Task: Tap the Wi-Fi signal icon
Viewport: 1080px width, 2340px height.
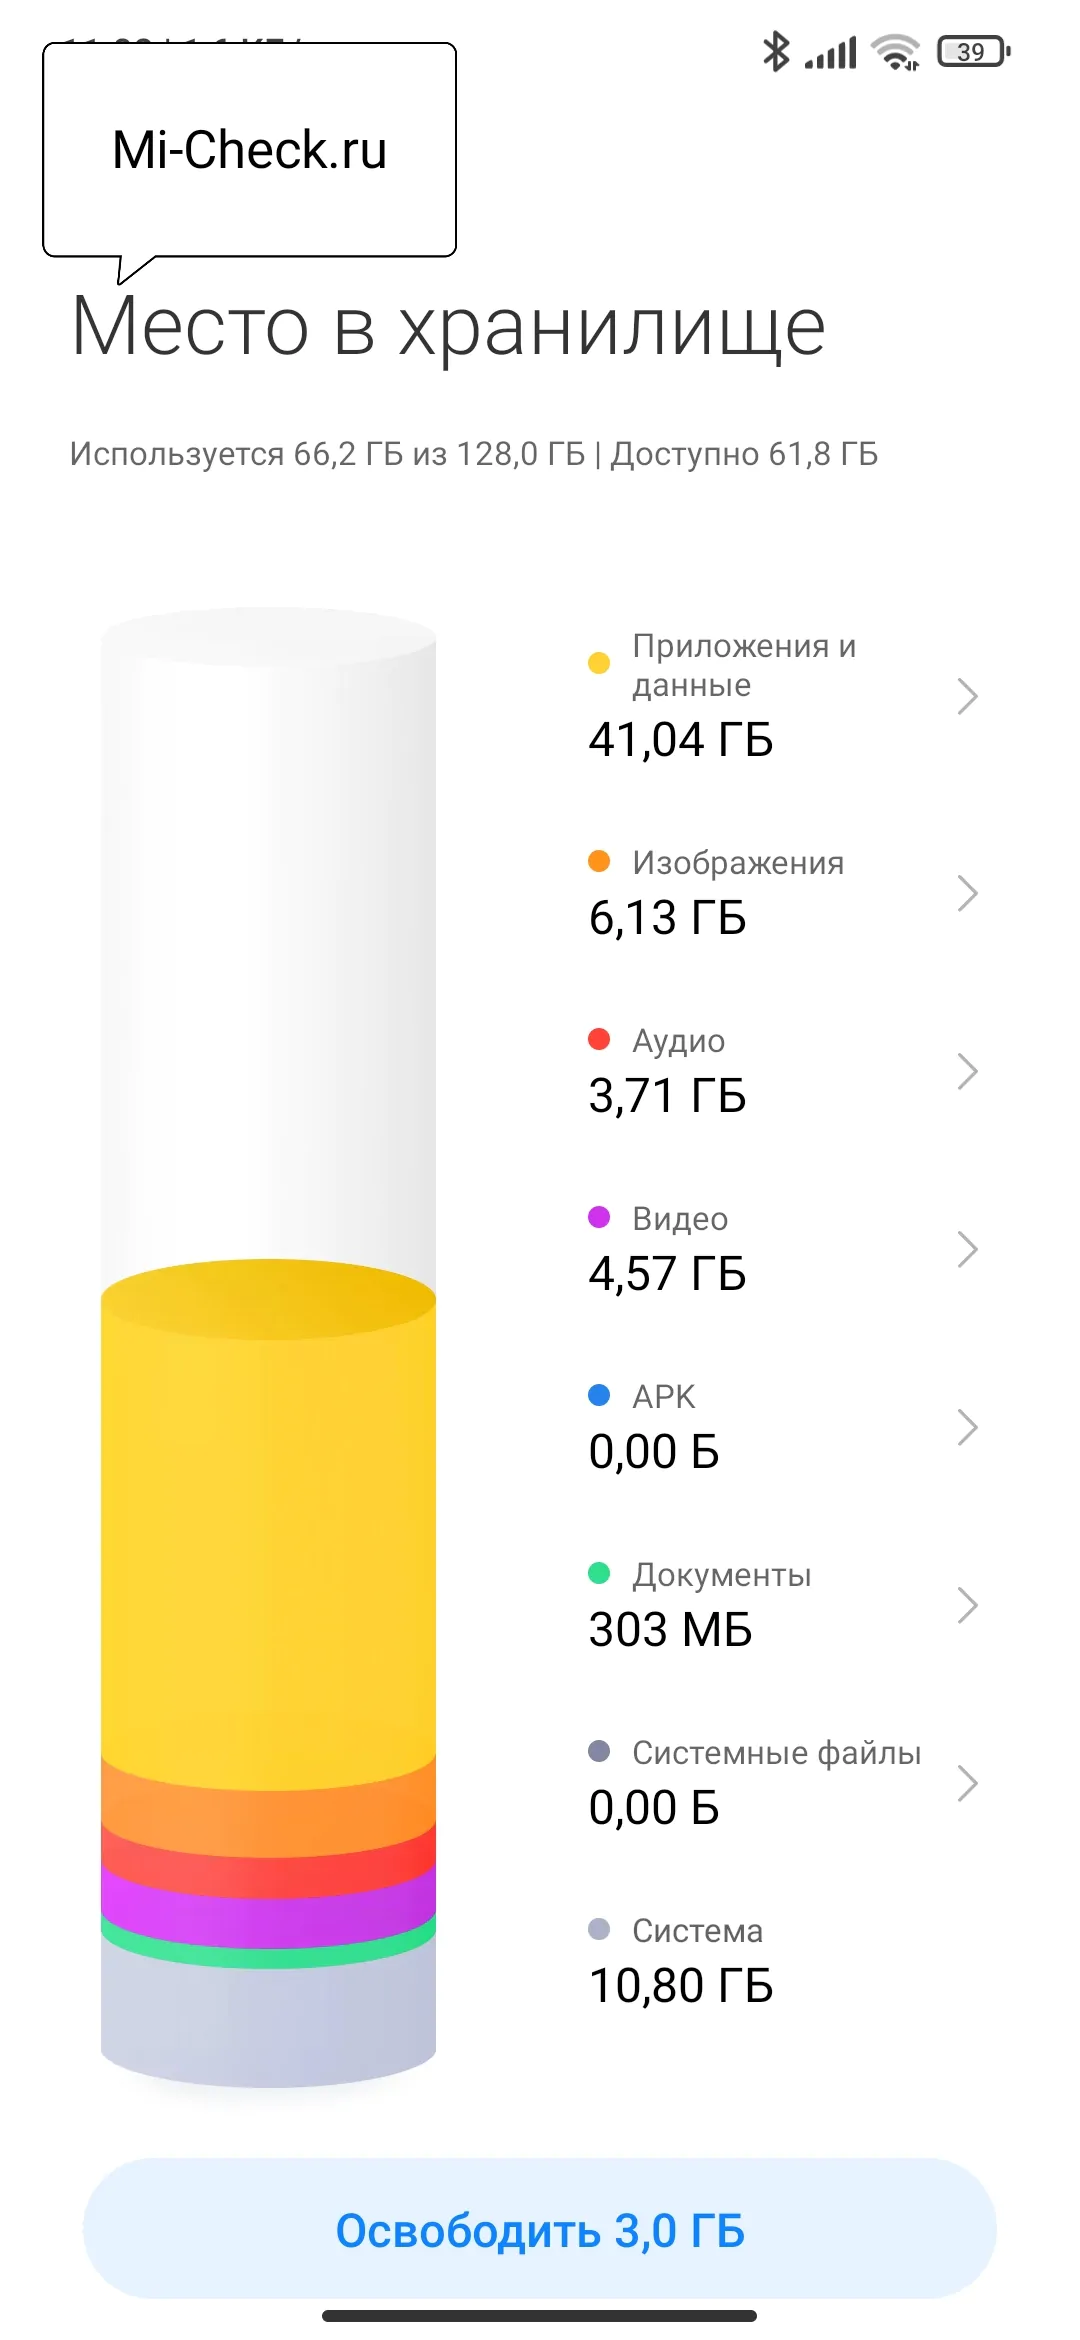Action: pyautogui.click(x=895, y=52)
